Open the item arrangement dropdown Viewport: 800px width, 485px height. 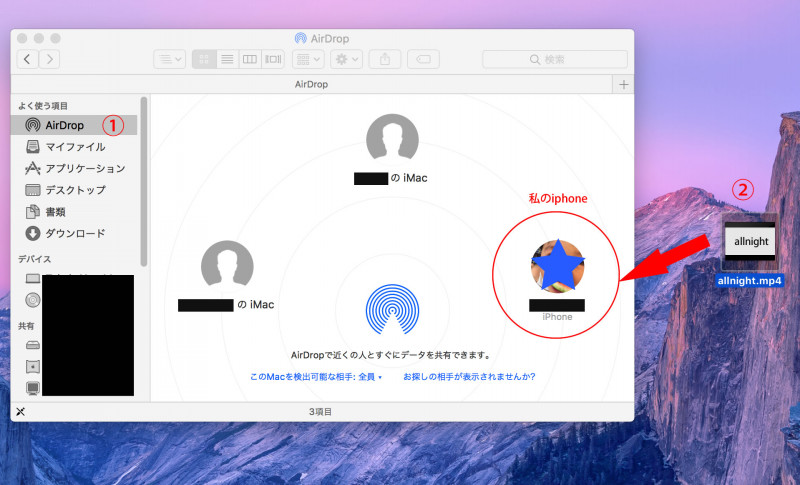pos(308,59)
